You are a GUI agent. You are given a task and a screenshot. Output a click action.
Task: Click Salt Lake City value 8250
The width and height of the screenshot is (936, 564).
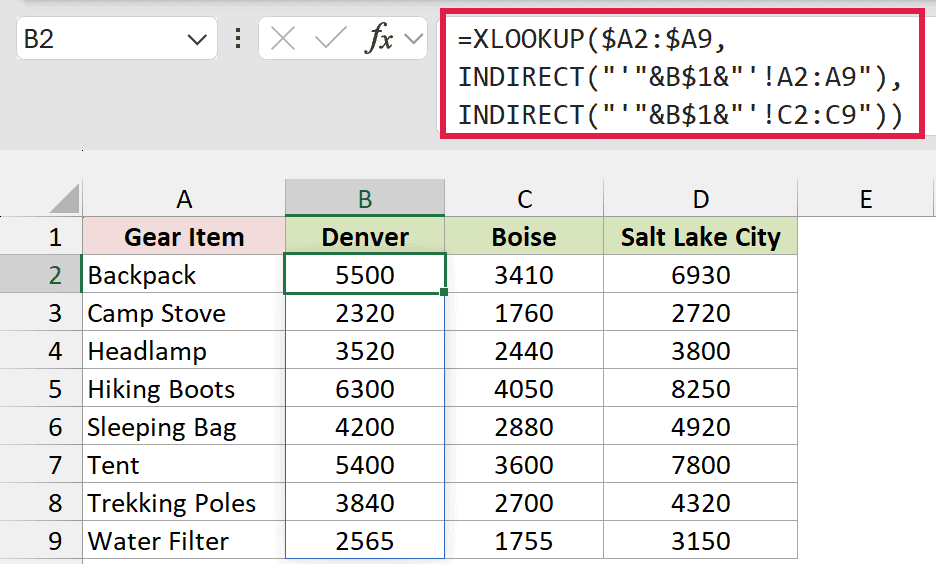[700, 389]
